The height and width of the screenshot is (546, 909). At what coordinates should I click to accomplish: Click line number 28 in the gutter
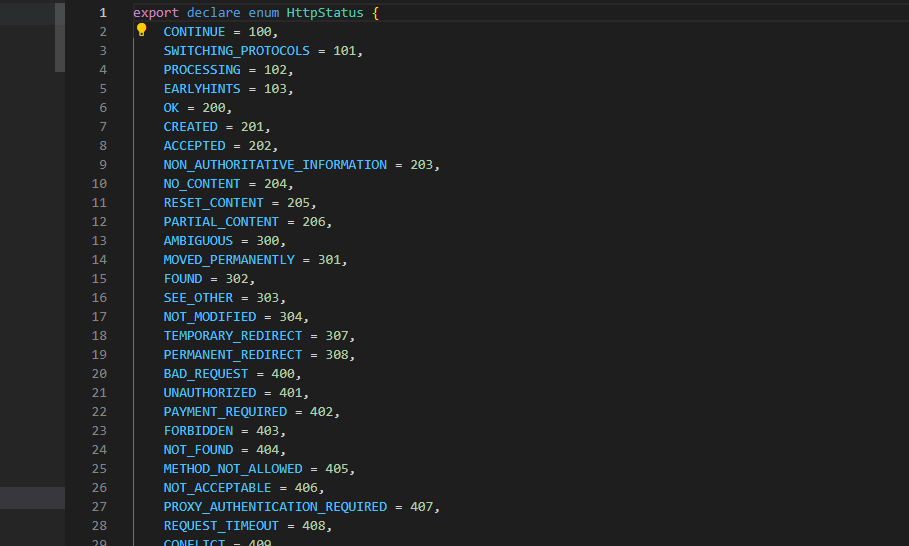pyautogui.click(x=99, y=526)
